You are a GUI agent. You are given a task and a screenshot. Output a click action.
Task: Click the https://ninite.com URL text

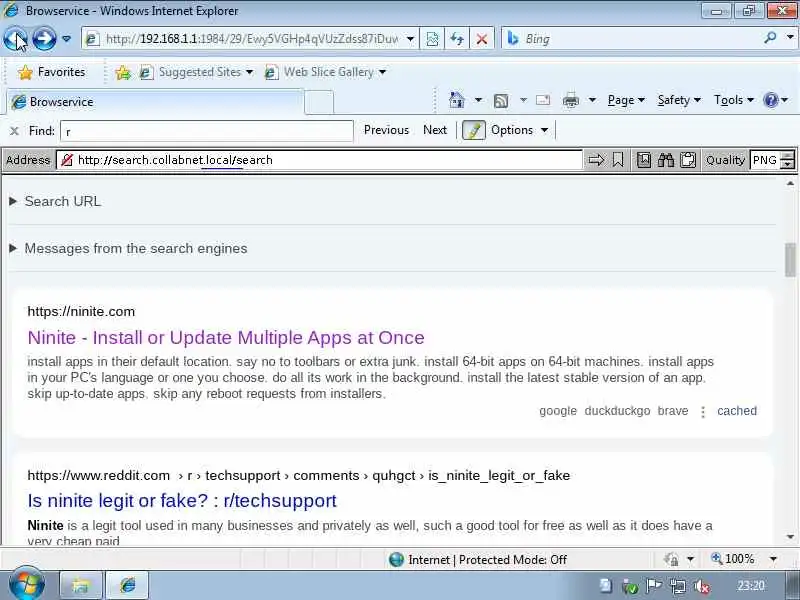[x=81, y=312]
